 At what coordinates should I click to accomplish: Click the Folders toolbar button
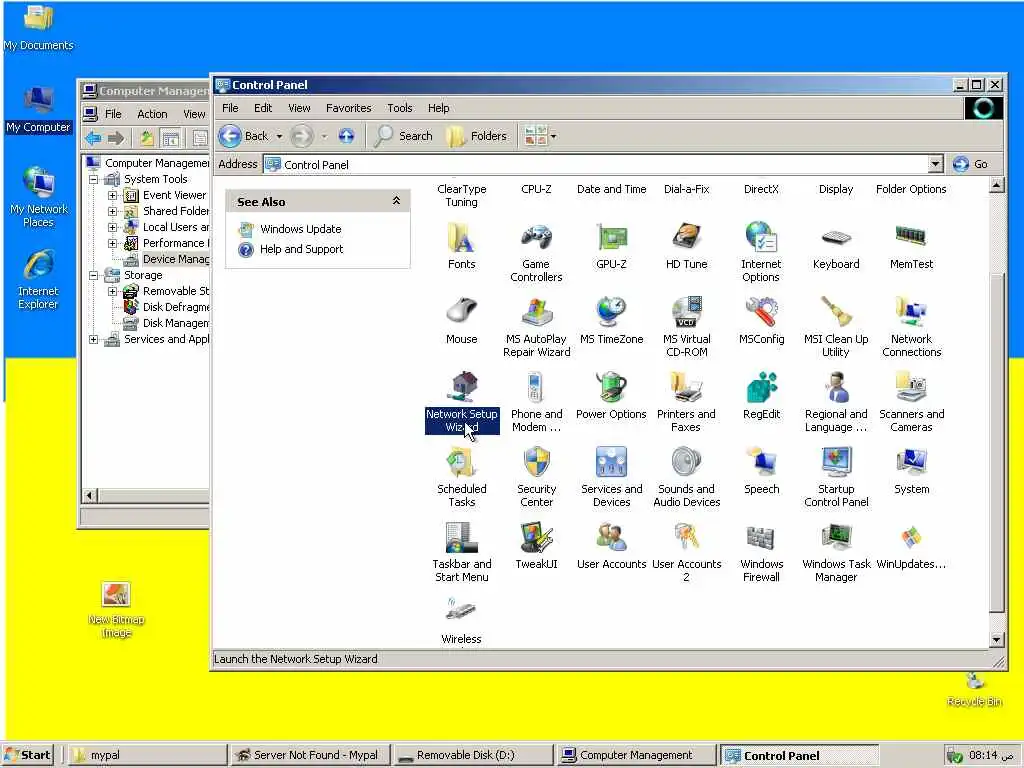tap(477, 136)
